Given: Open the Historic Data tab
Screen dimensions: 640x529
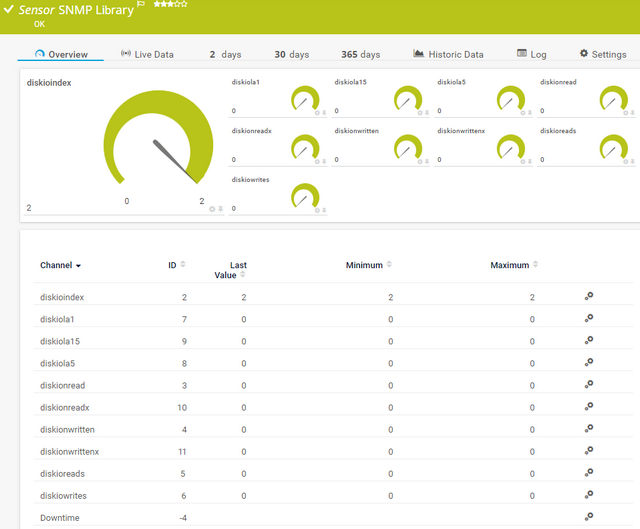Looking at the screenshot, I should pyautogui.click(x=448, y=54).
